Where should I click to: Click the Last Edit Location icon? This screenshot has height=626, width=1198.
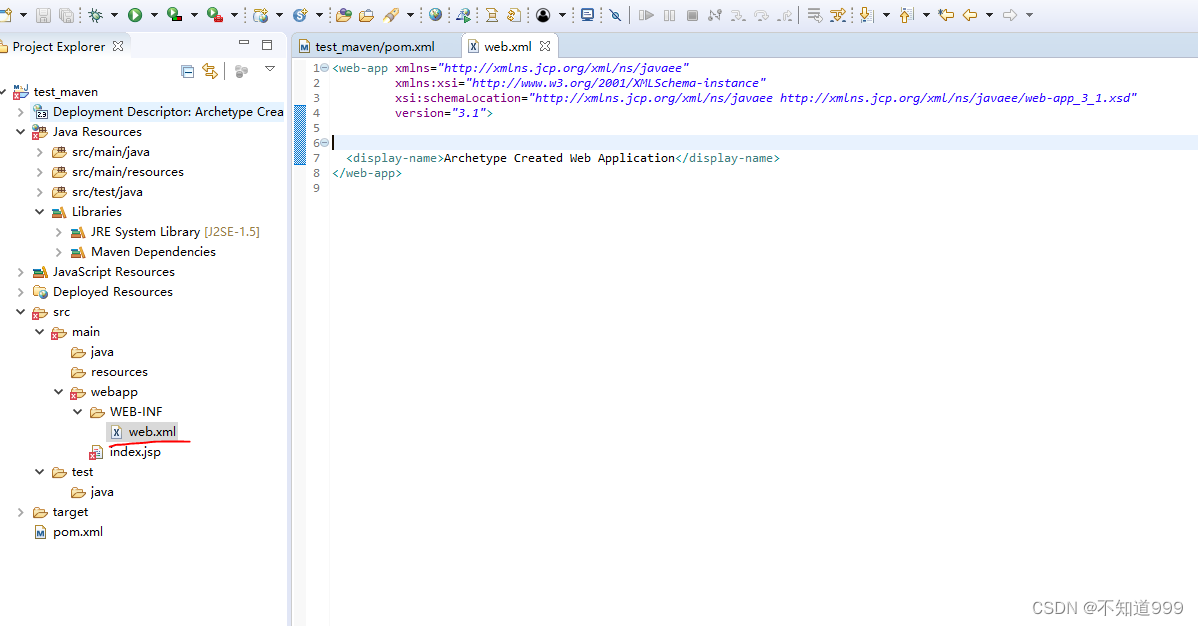pos(945,15)
